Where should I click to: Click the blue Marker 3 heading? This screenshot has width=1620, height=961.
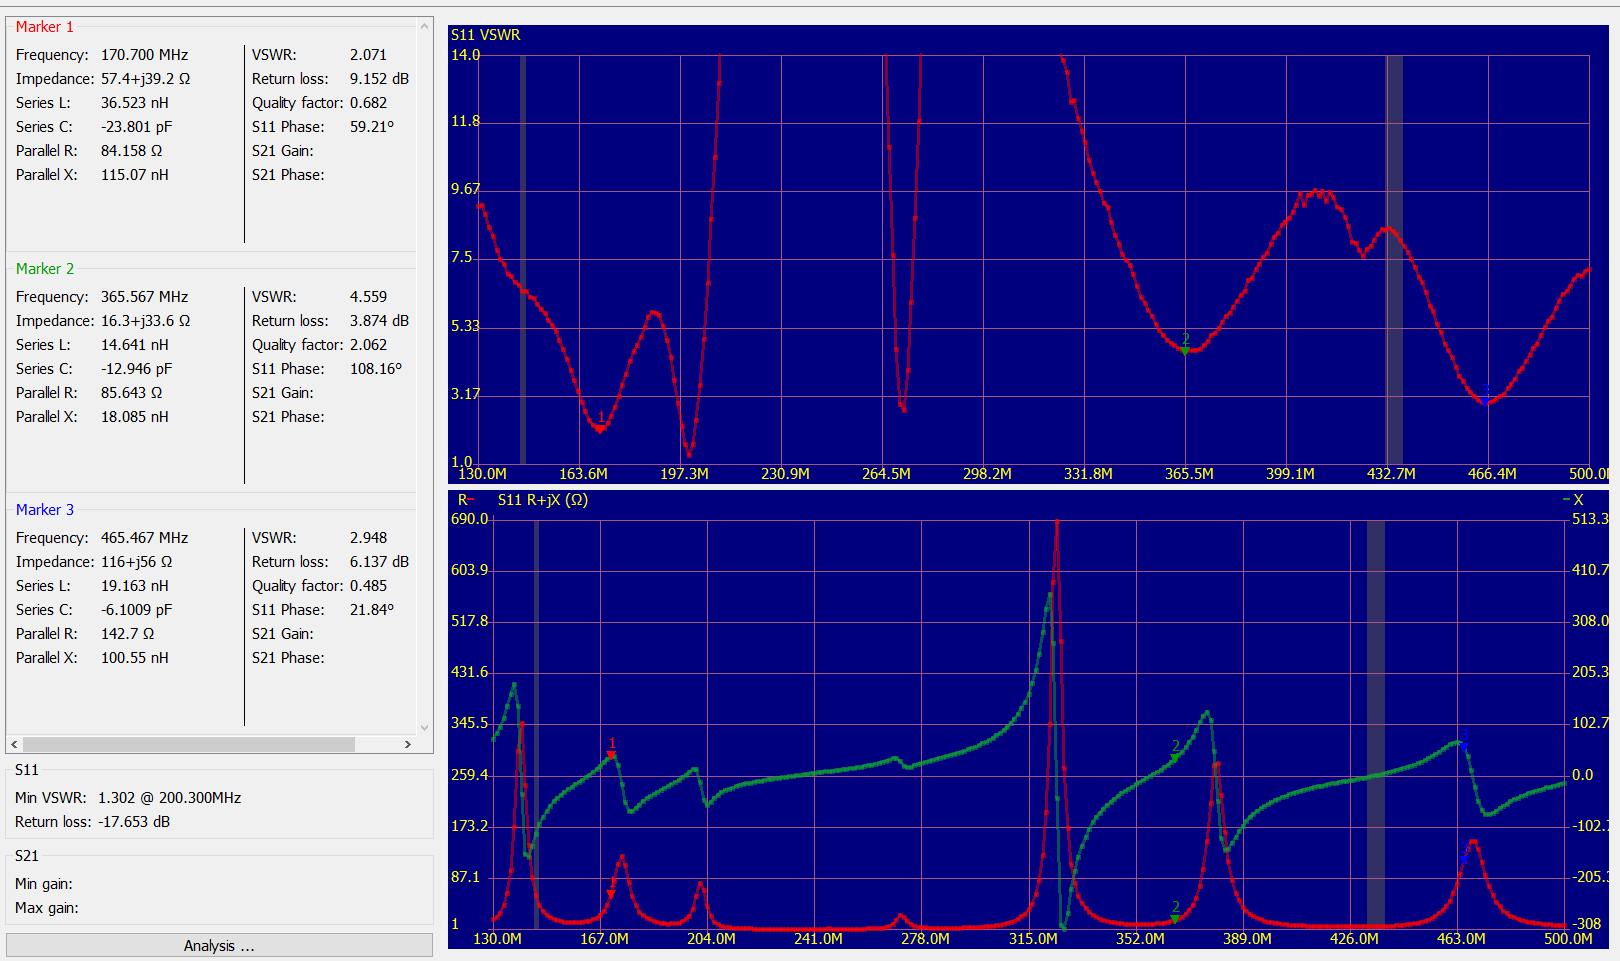(45, 510)
